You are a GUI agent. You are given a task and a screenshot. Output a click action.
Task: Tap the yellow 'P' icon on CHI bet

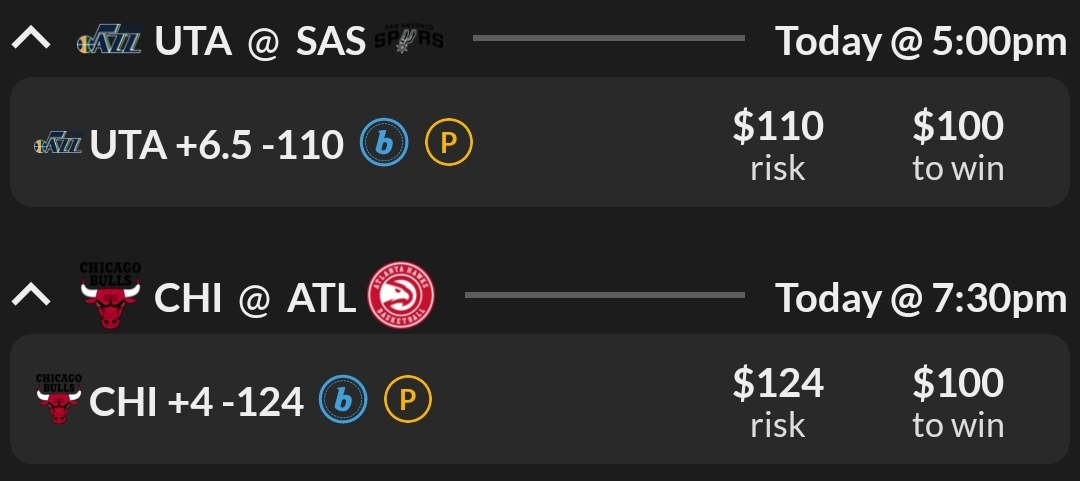pos(408,401)
